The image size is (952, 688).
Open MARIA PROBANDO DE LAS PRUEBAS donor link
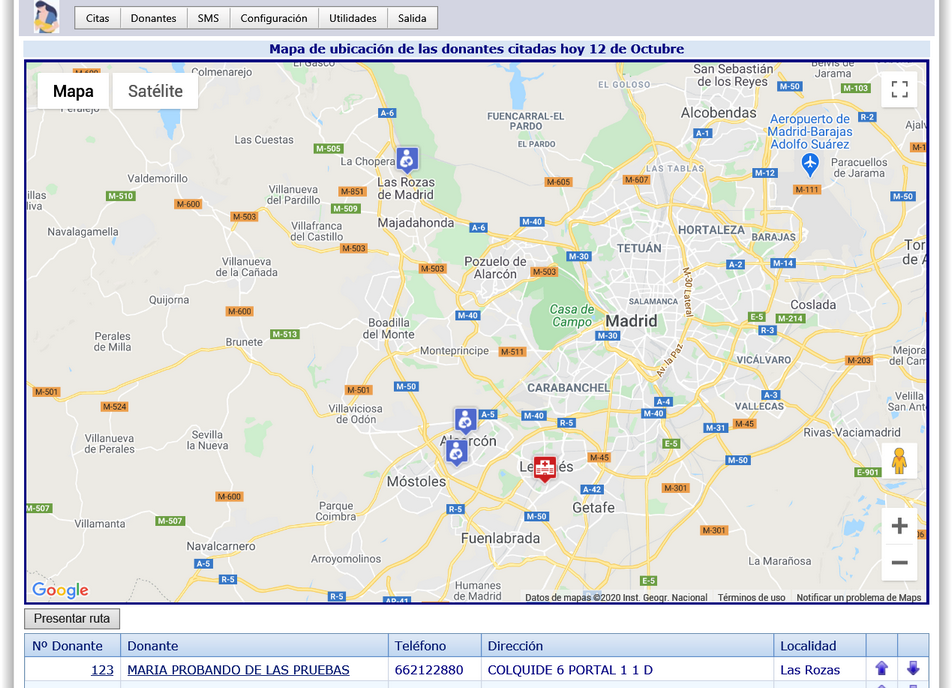point(239,670)
